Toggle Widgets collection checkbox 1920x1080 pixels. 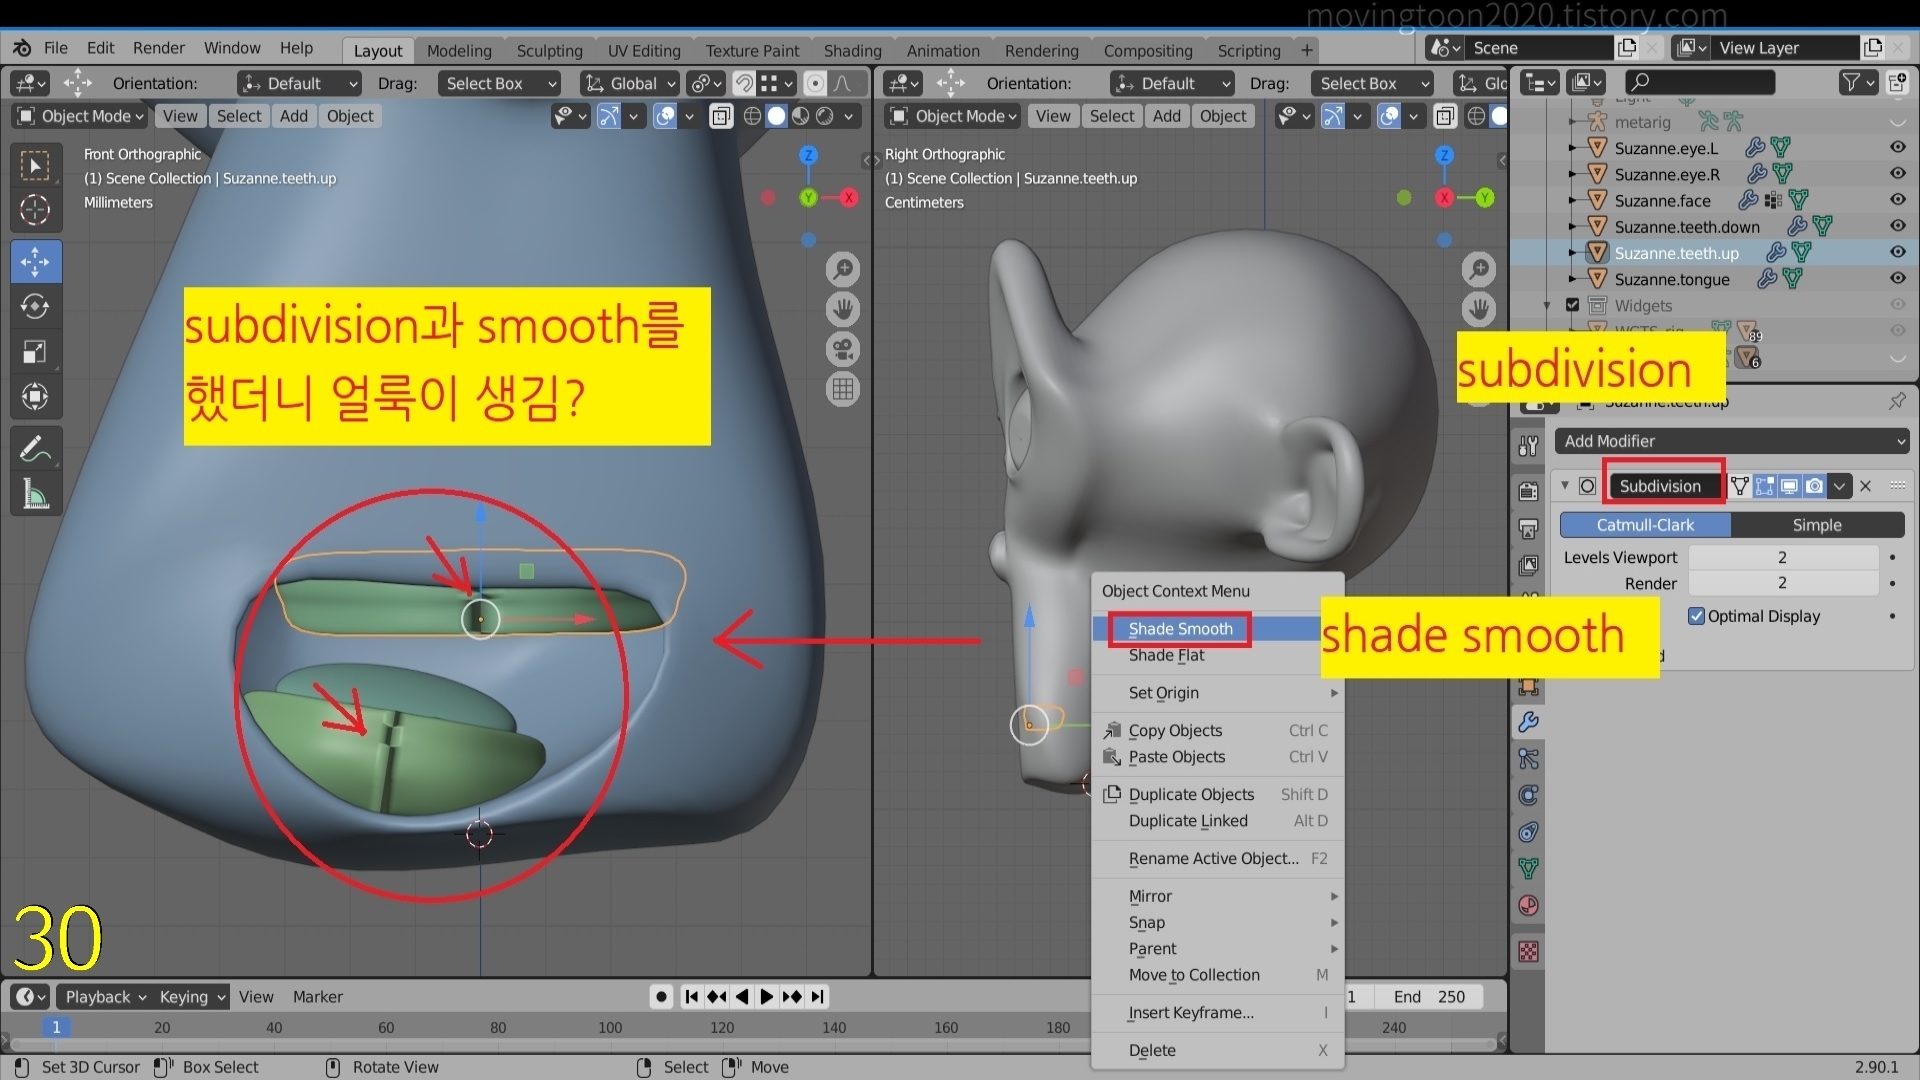tap(1572, 305)
